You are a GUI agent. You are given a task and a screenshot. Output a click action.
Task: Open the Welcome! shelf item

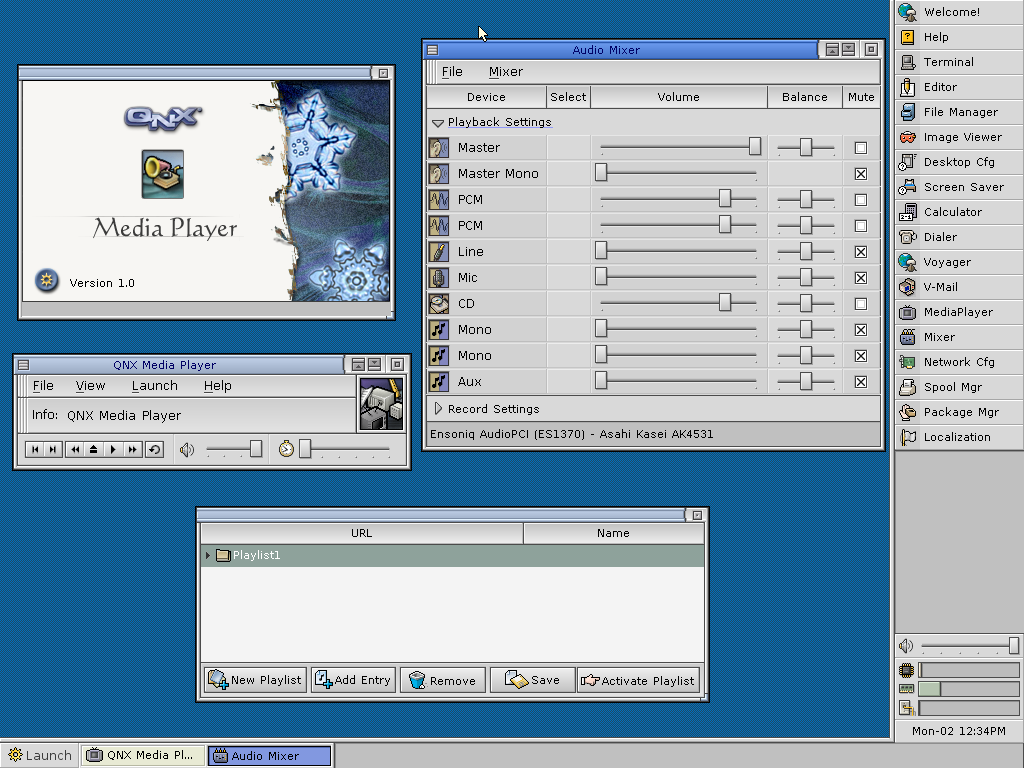(959, 12)
